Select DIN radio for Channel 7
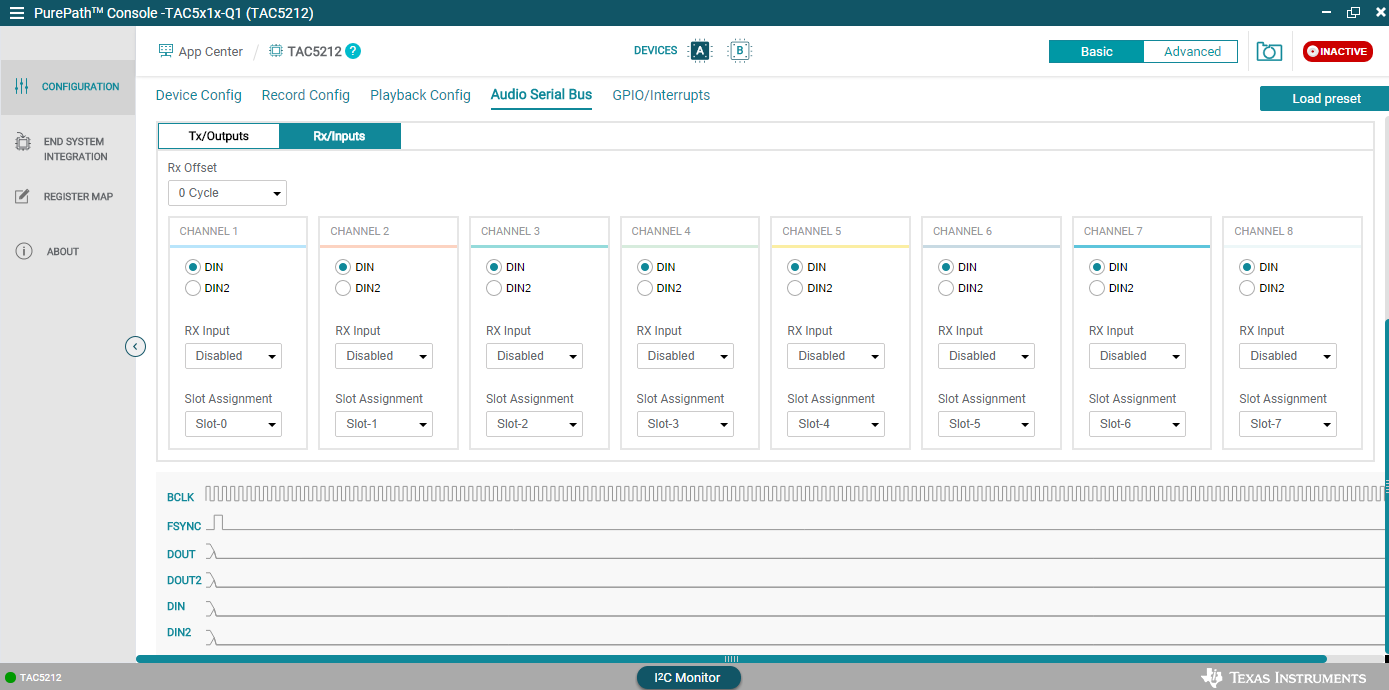The image size is (1389, 690). [1097, 267]
